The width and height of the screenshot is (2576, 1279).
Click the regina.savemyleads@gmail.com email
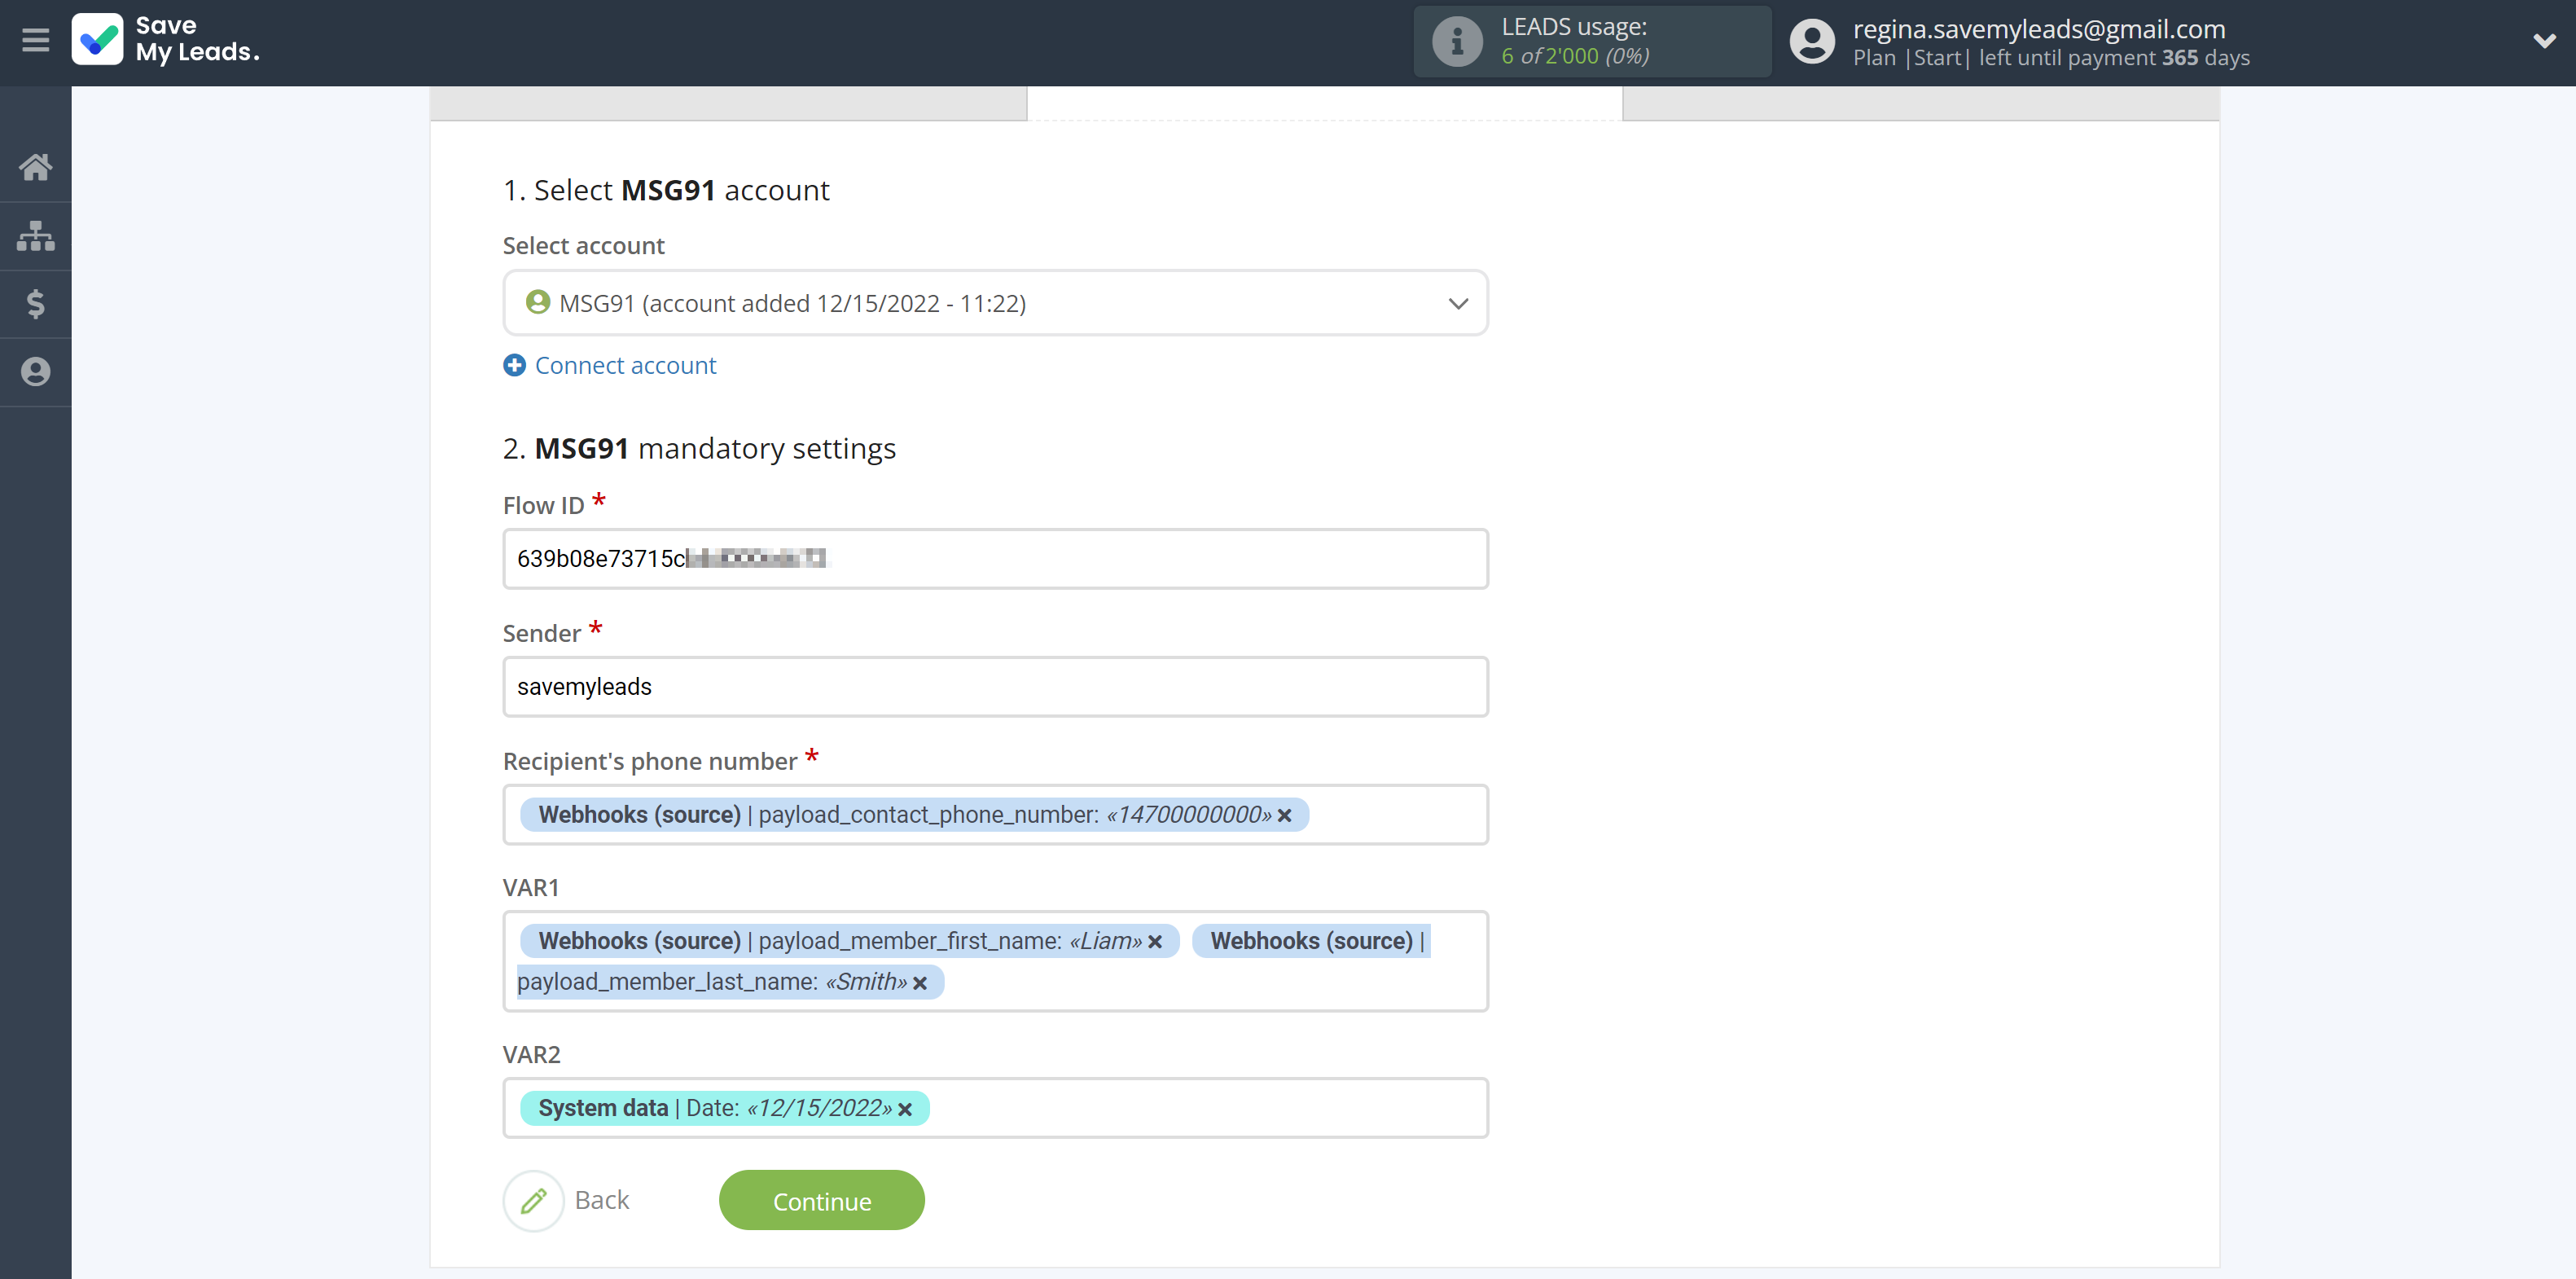[2039, 29]
